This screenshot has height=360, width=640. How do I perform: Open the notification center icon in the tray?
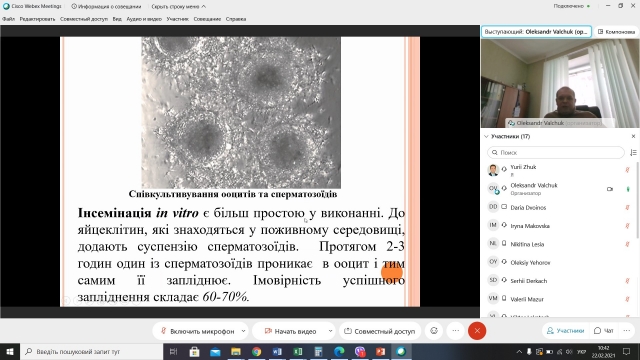627,351
